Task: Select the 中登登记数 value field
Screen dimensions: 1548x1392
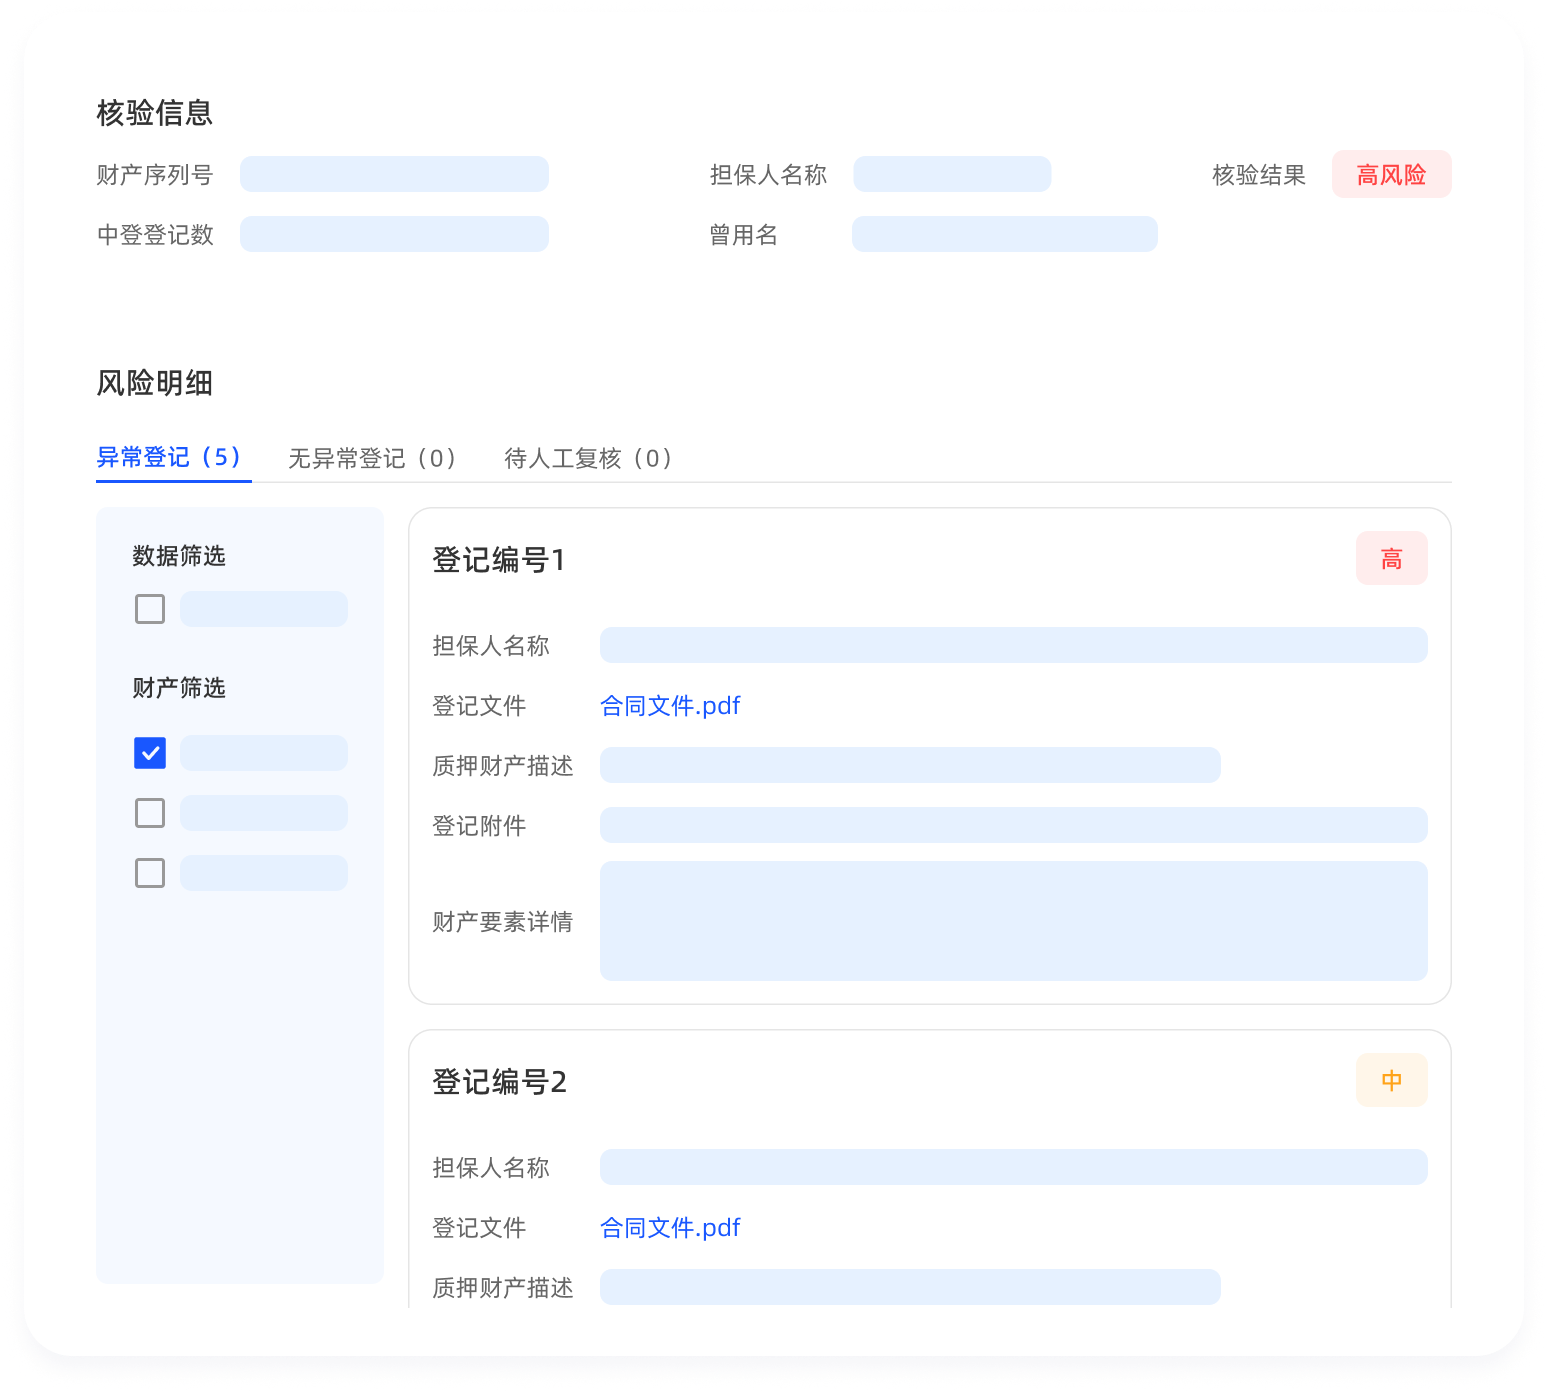Action: click(394, 234)
